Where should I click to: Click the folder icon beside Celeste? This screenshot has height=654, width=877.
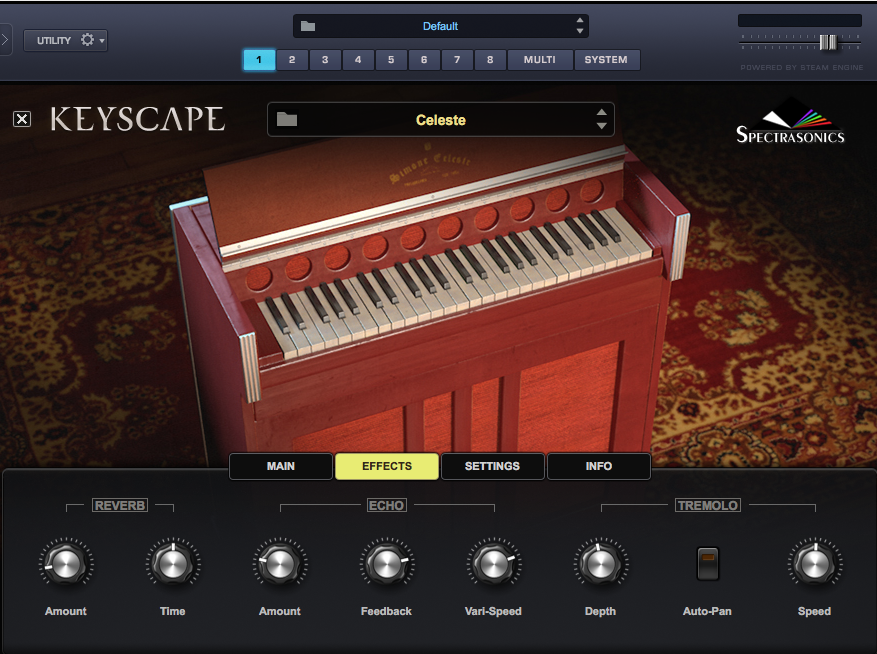coord(286,119)
